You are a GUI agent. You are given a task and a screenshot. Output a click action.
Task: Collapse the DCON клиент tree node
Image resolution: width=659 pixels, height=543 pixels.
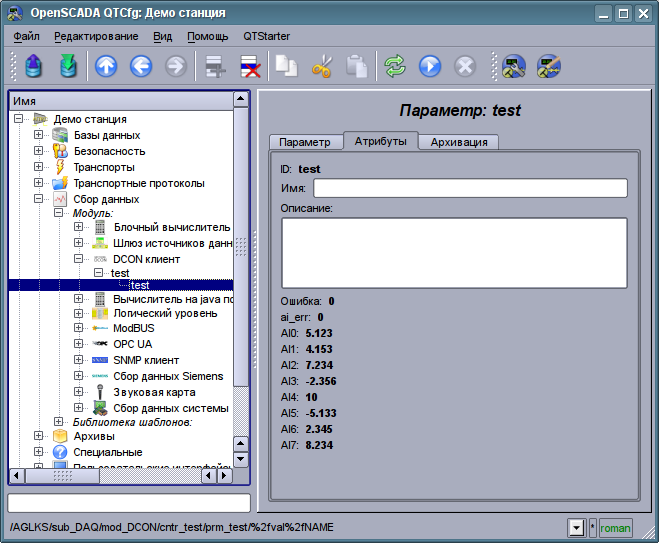click(78, 259)
